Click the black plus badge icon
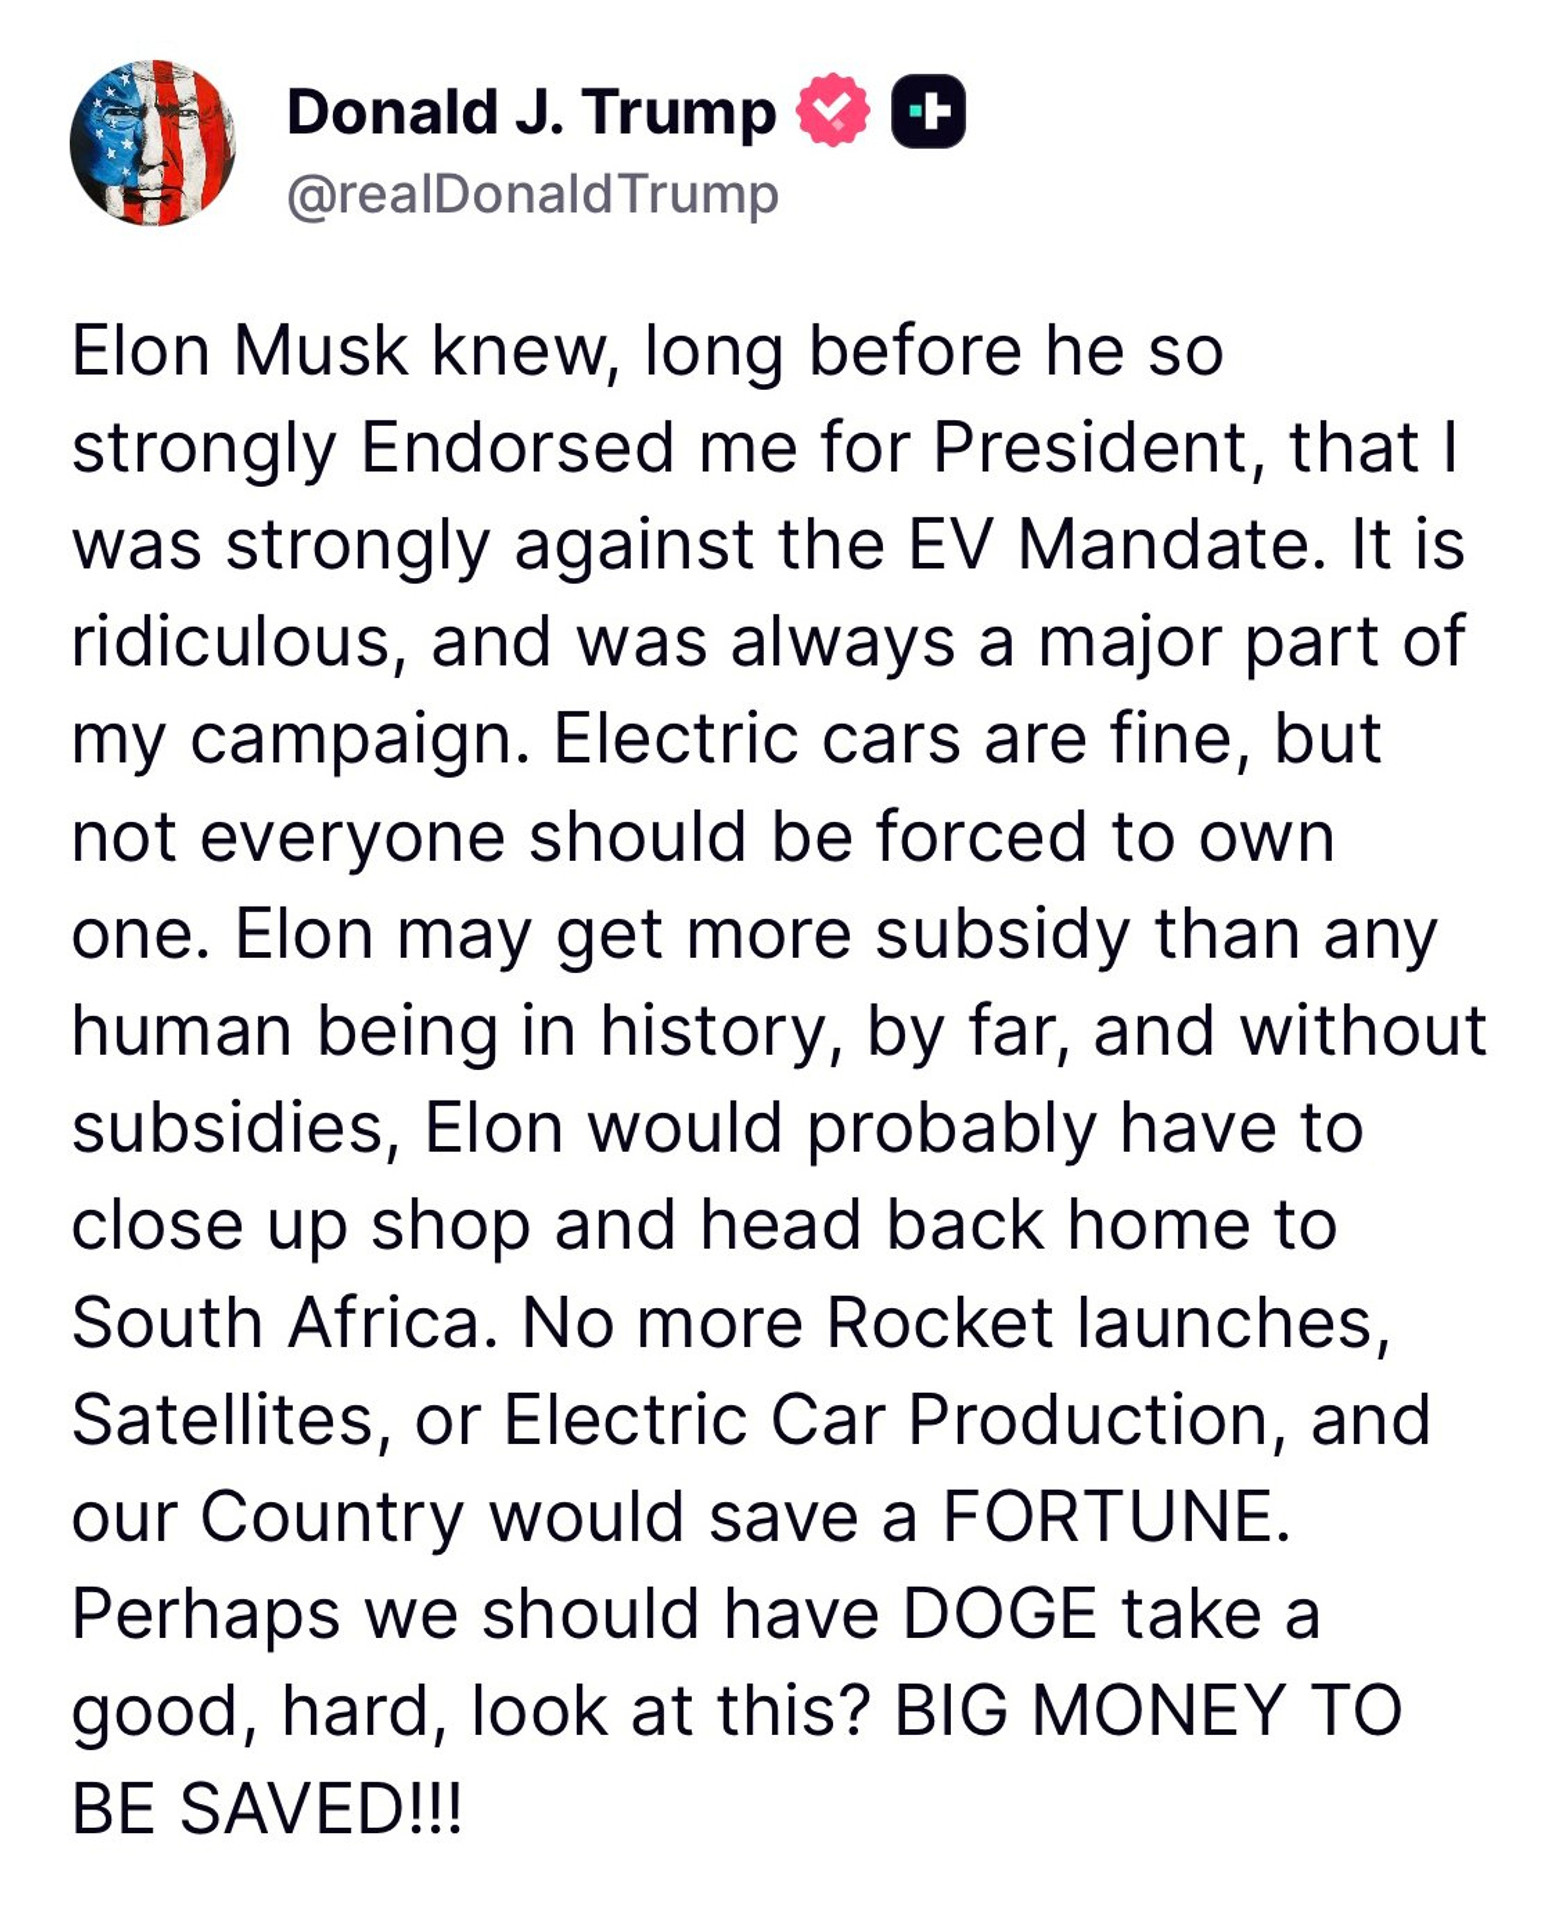The width and height of the screenshot is (1558, 1920). point(928,111)
